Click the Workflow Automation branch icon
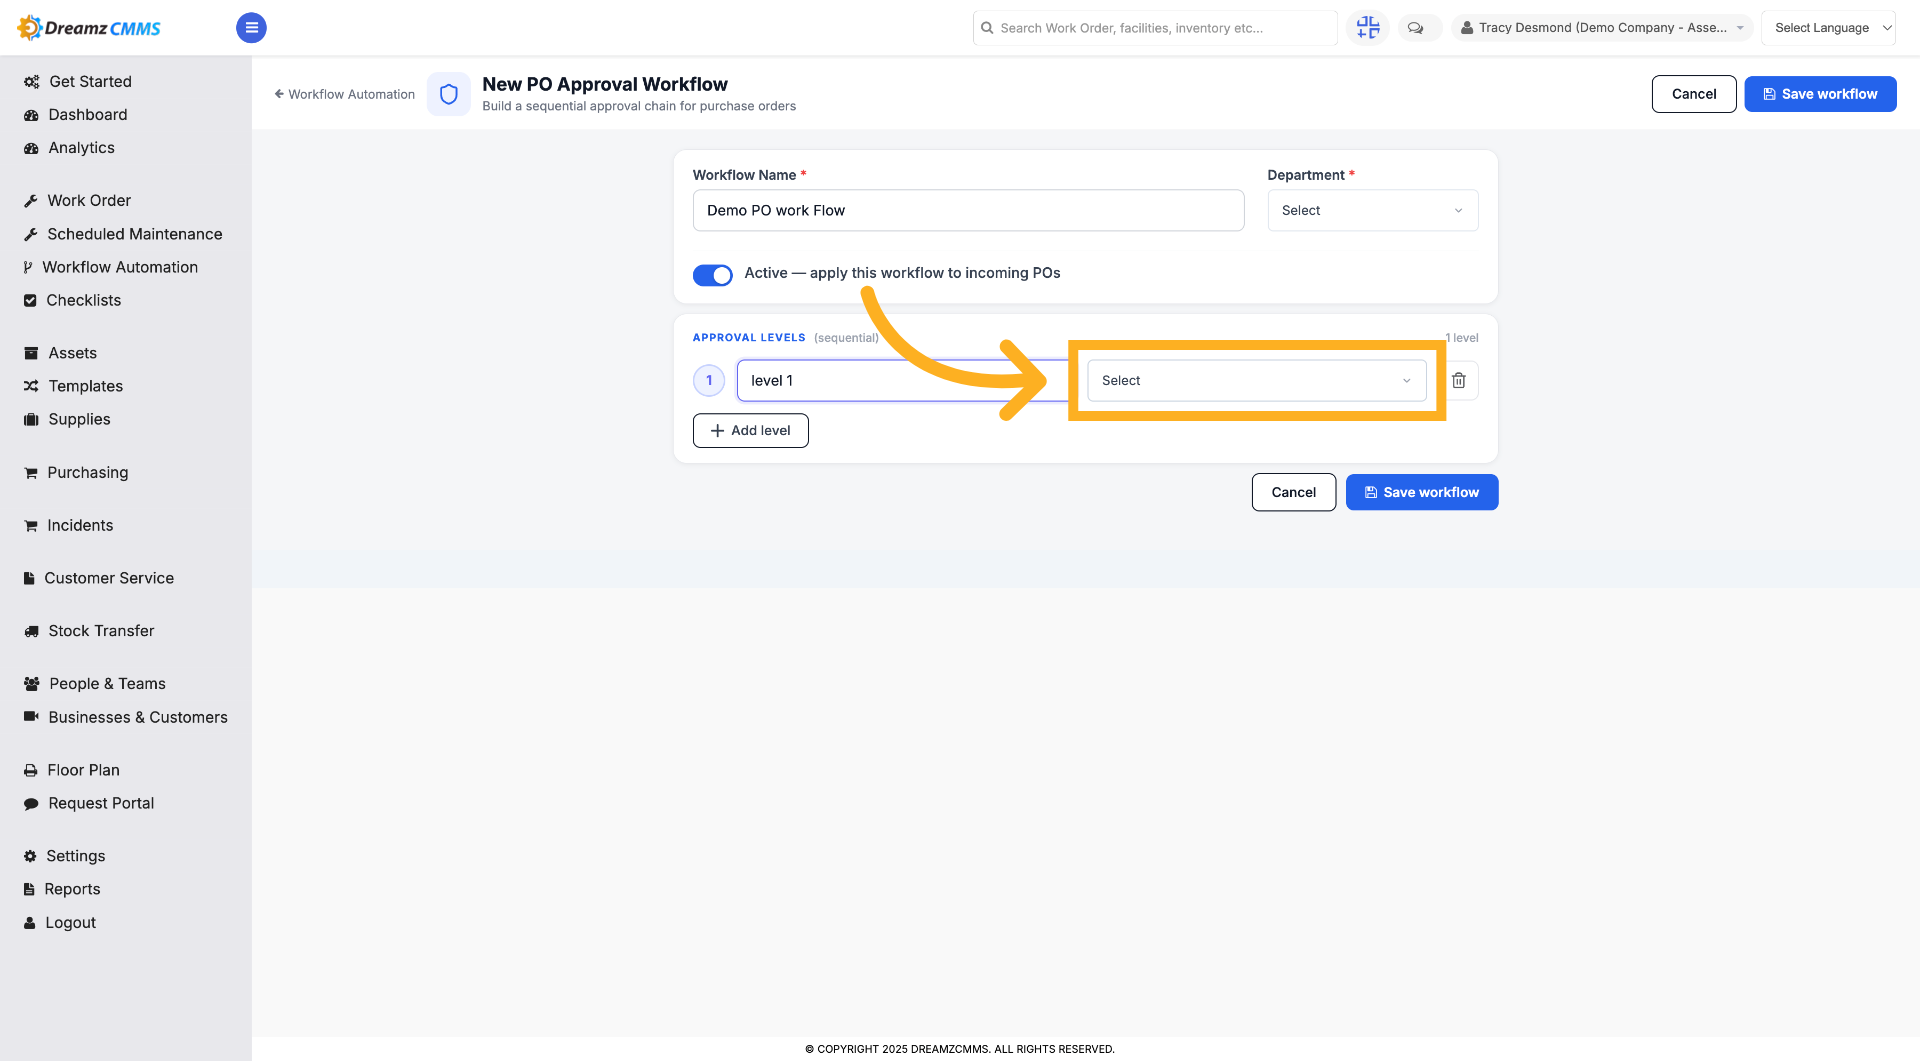Viewport: 1920px width, 1061px height. [28, 267]
